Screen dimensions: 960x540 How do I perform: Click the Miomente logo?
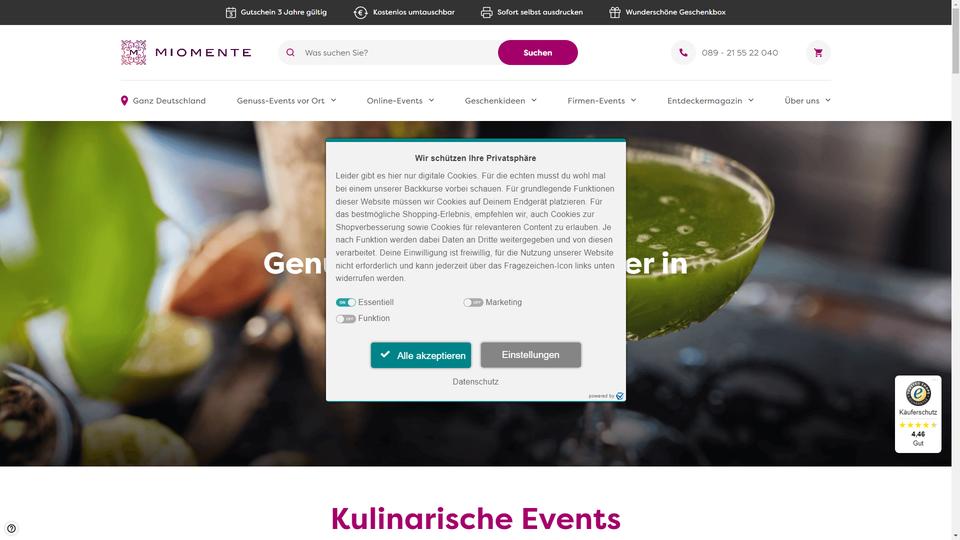point(186,53)
